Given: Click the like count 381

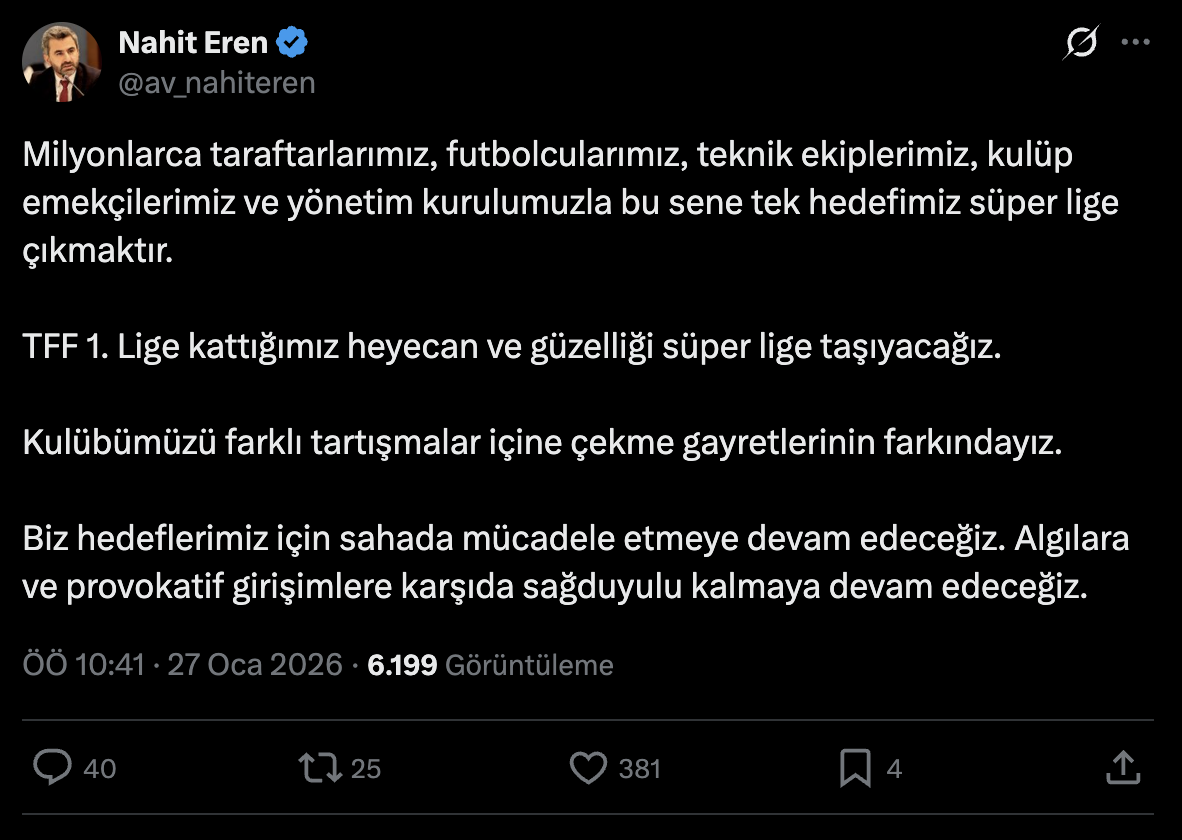Looking at the screenshot, I should coord(640,768).
